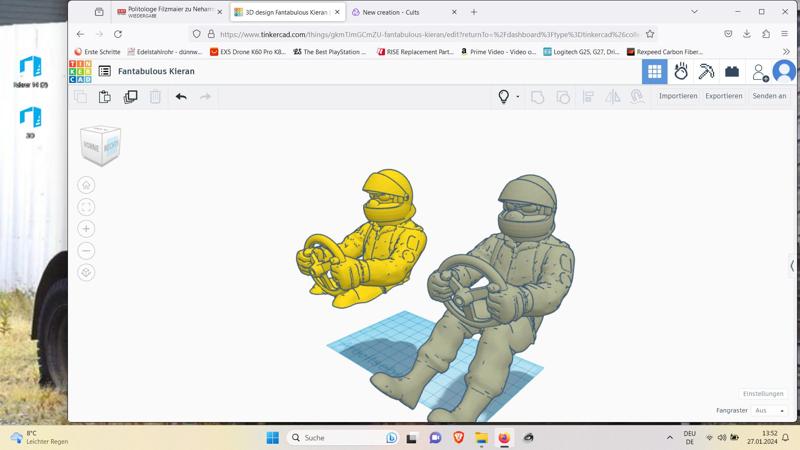Screen dimensions: 800x450
Task: Open the Erste Schritte bookmark
Action: click(x=97, y=52)
